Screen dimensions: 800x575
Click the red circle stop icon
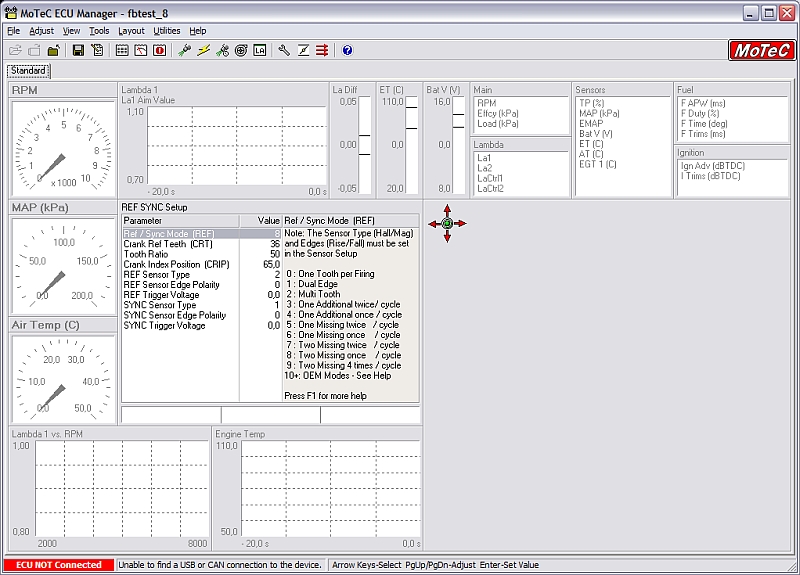tap(160, 51)
